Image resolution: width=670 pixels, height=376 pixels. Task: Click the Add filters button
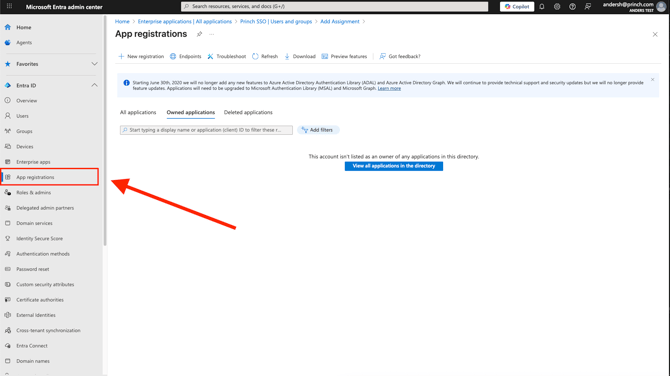[318, 130]
